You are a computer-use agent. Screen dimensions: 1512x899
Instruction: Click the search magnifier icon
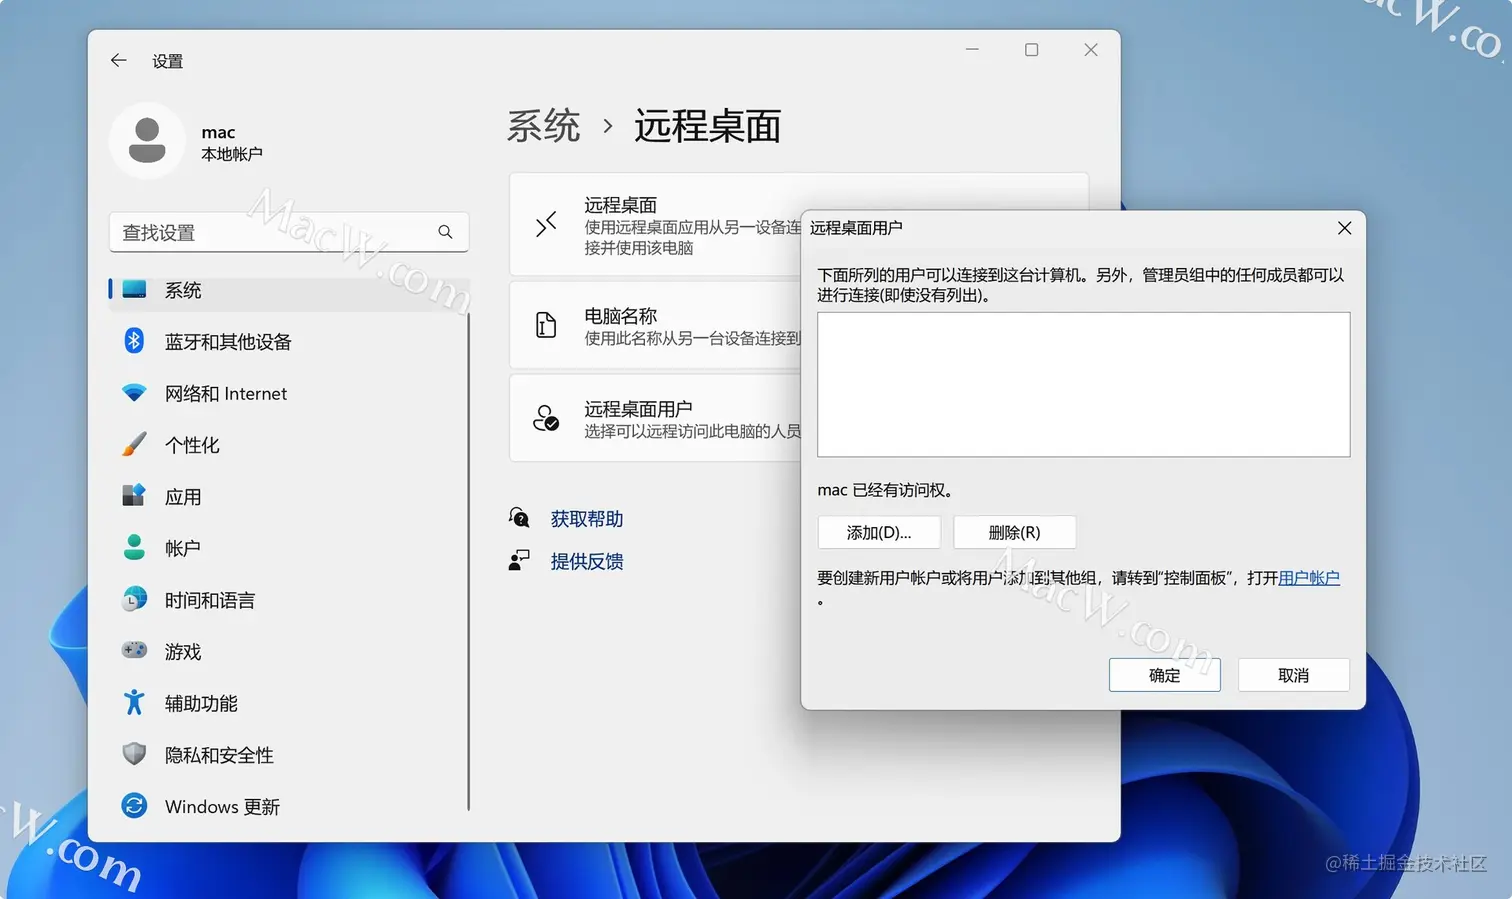pyautogui.click(x=445, y=232)
